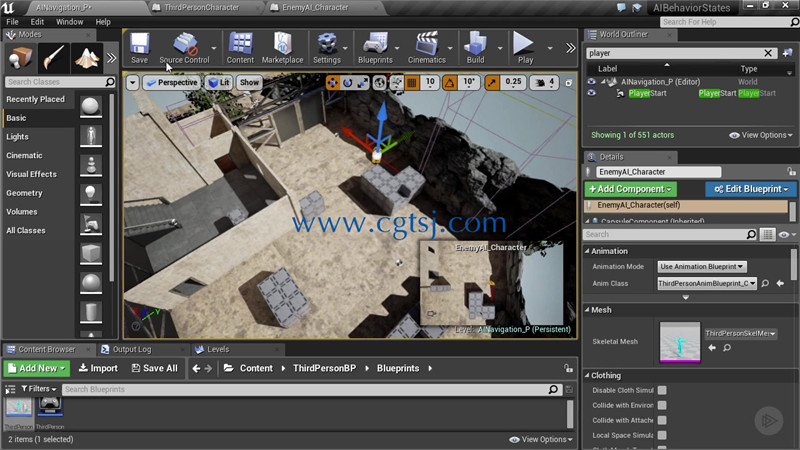800x450 pixels.
Task: Toggle grid snapping in viewport toolbar
Action: pyautogui.click(x=412, y=83)
